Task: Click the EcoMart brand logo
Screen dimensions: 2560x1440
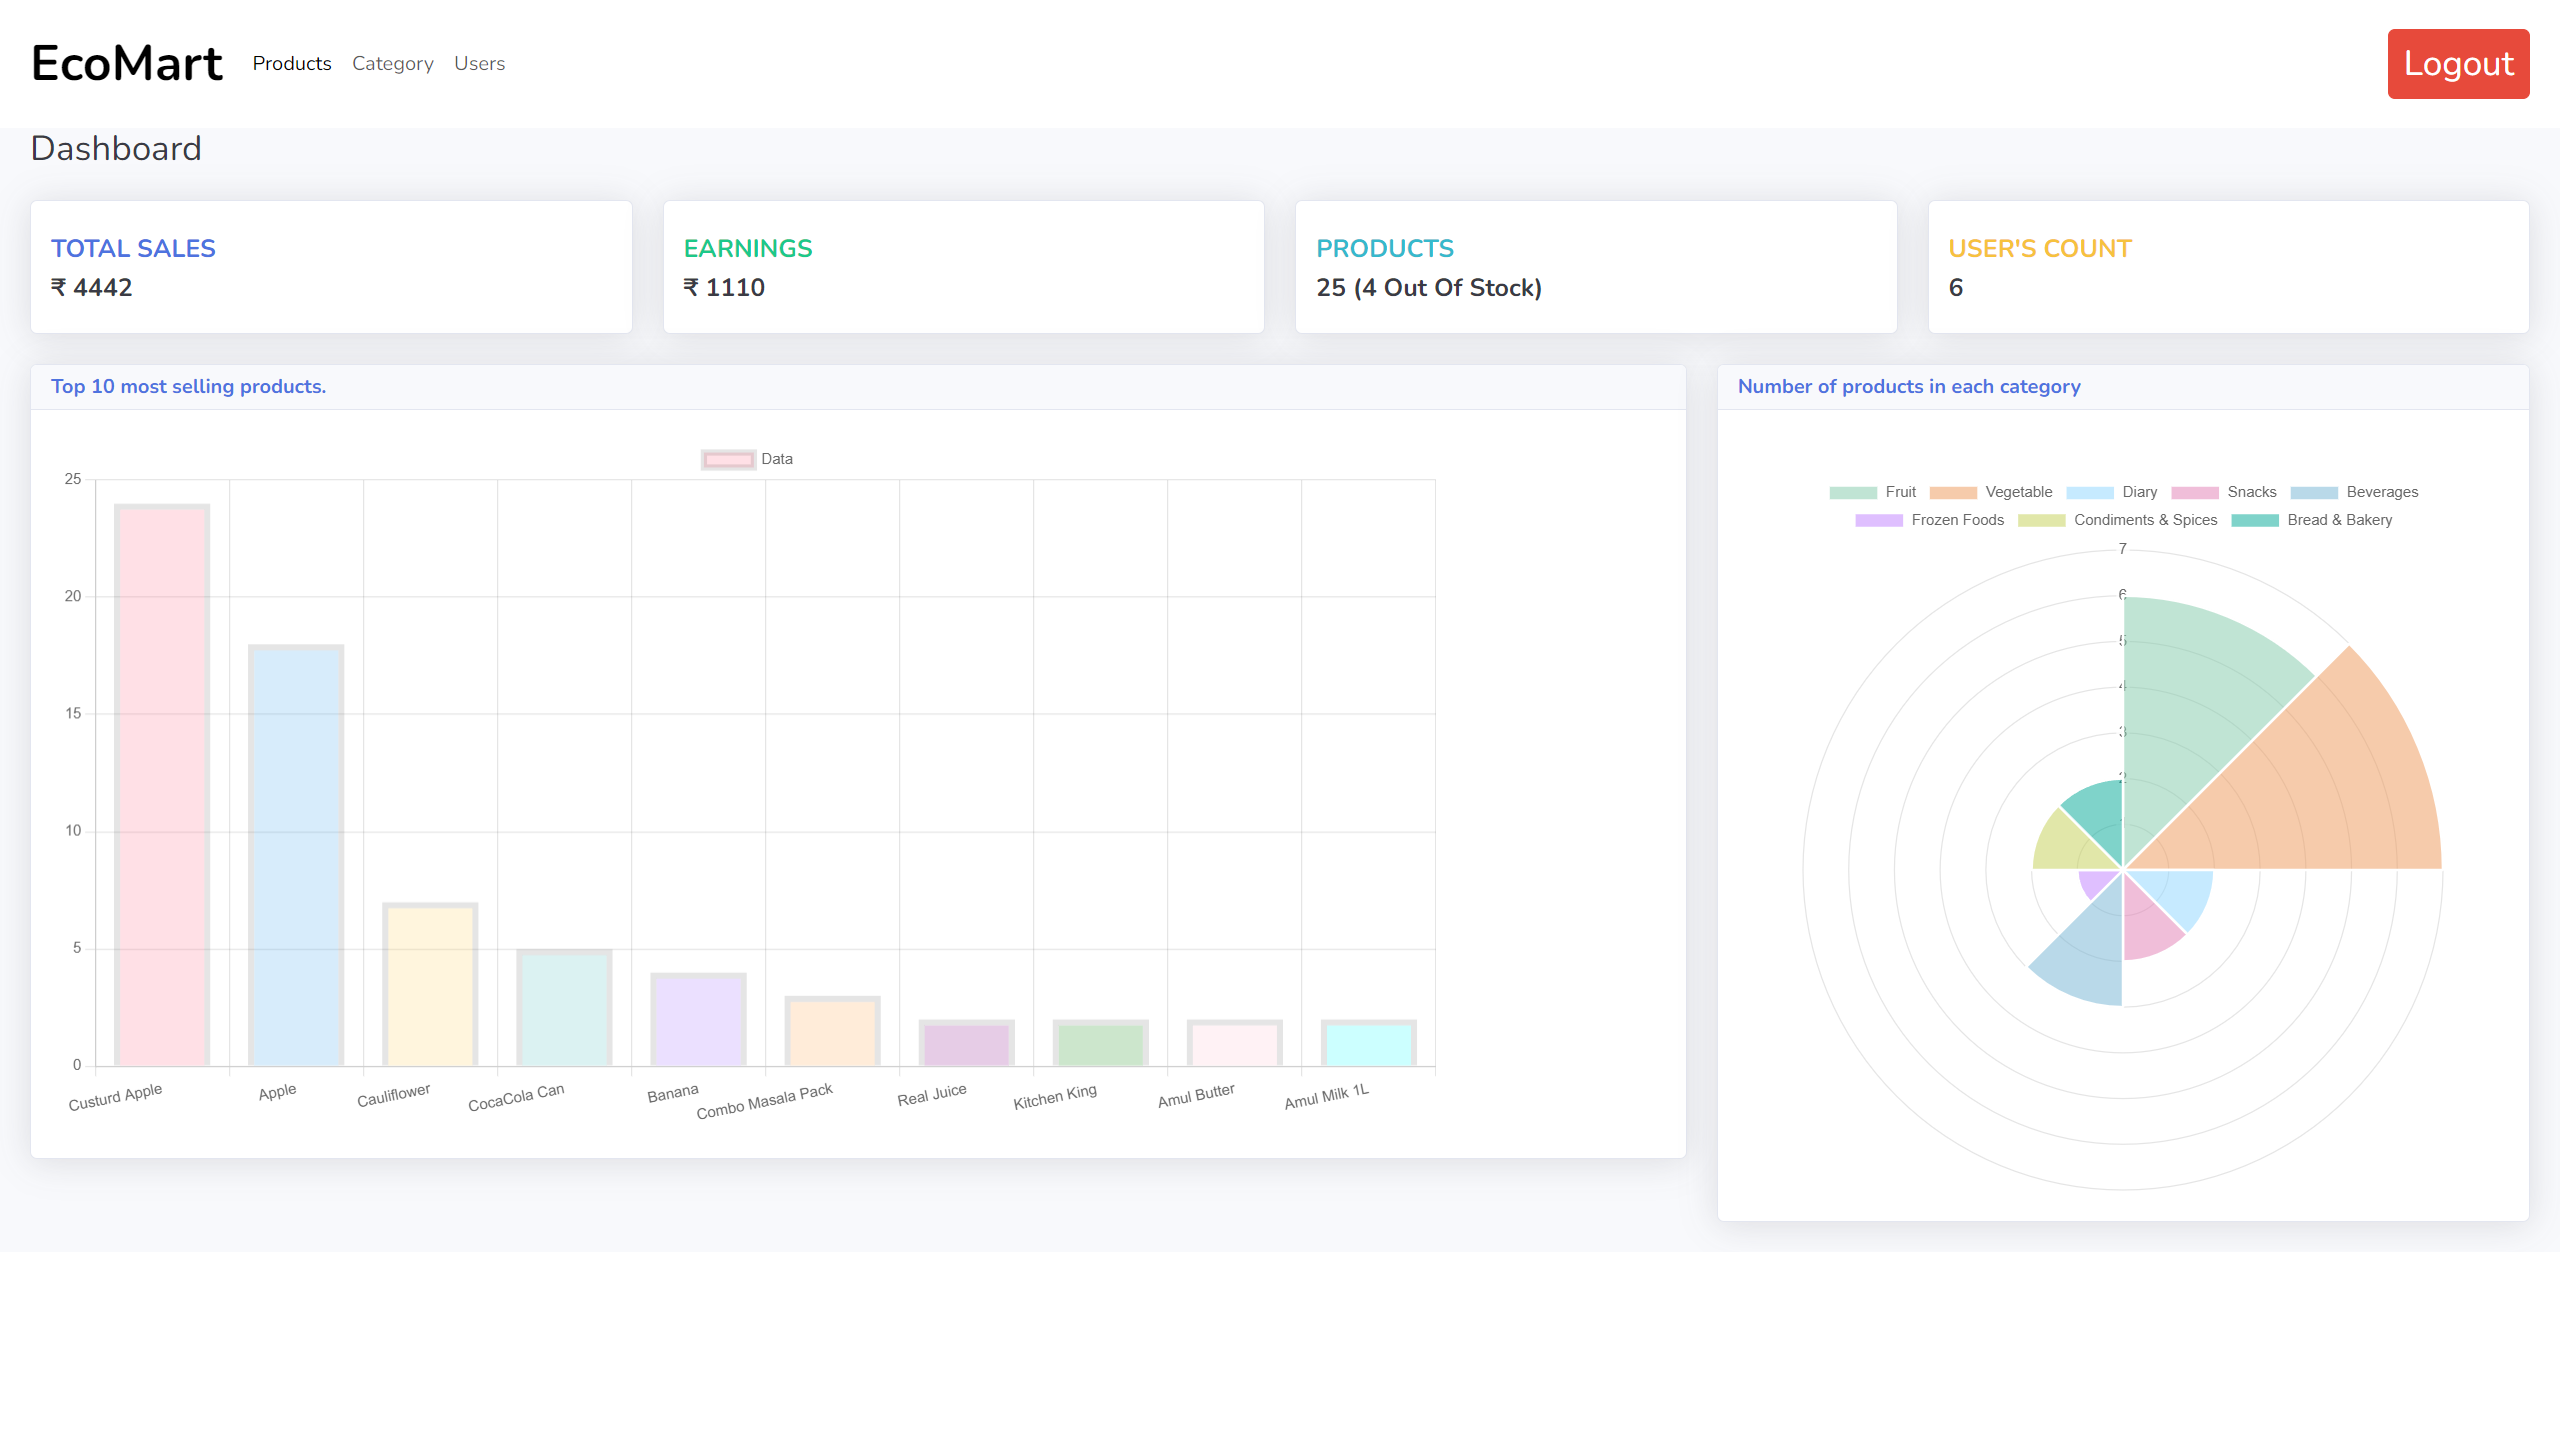Action: click(126, 63)
